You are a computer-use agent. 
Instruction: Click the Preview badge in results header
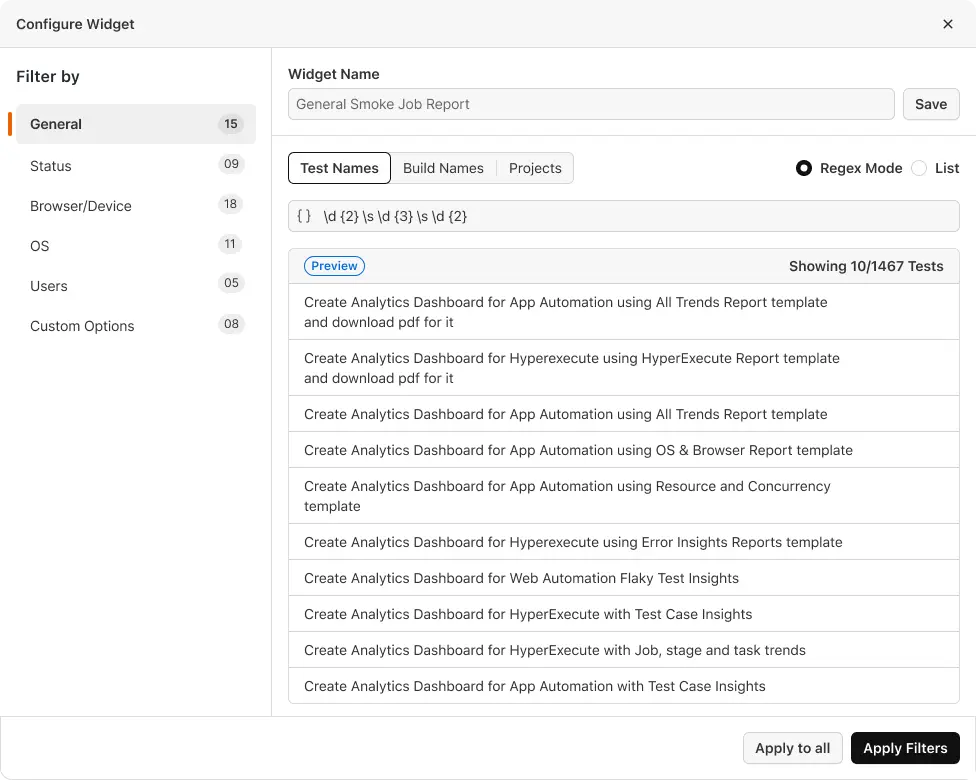coord(334,266)
